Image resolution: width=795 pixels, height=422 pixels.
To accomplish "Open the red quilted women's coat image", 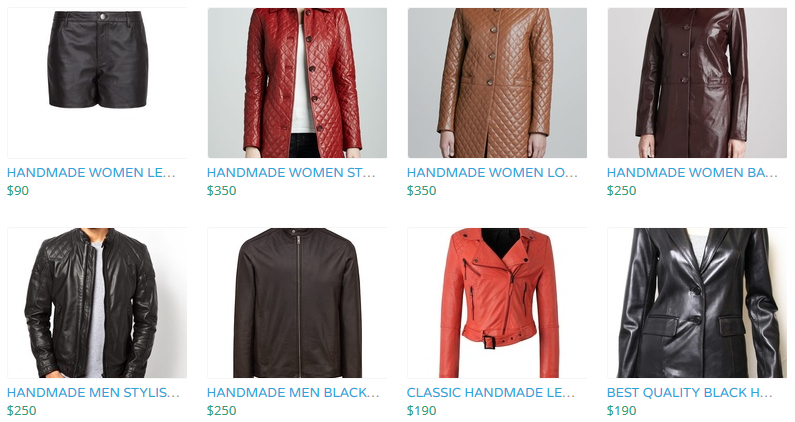I will pos(297,83).
